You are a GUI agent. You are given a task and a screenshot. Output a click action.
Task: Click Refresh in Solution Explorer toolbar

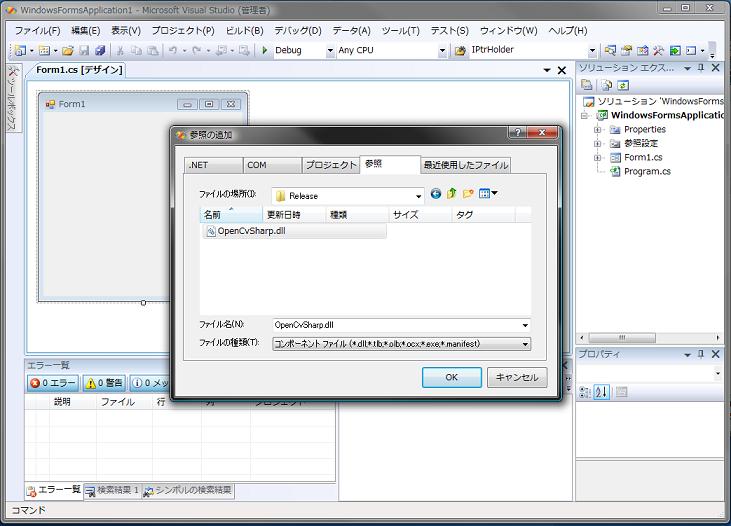tap(623, 85)
